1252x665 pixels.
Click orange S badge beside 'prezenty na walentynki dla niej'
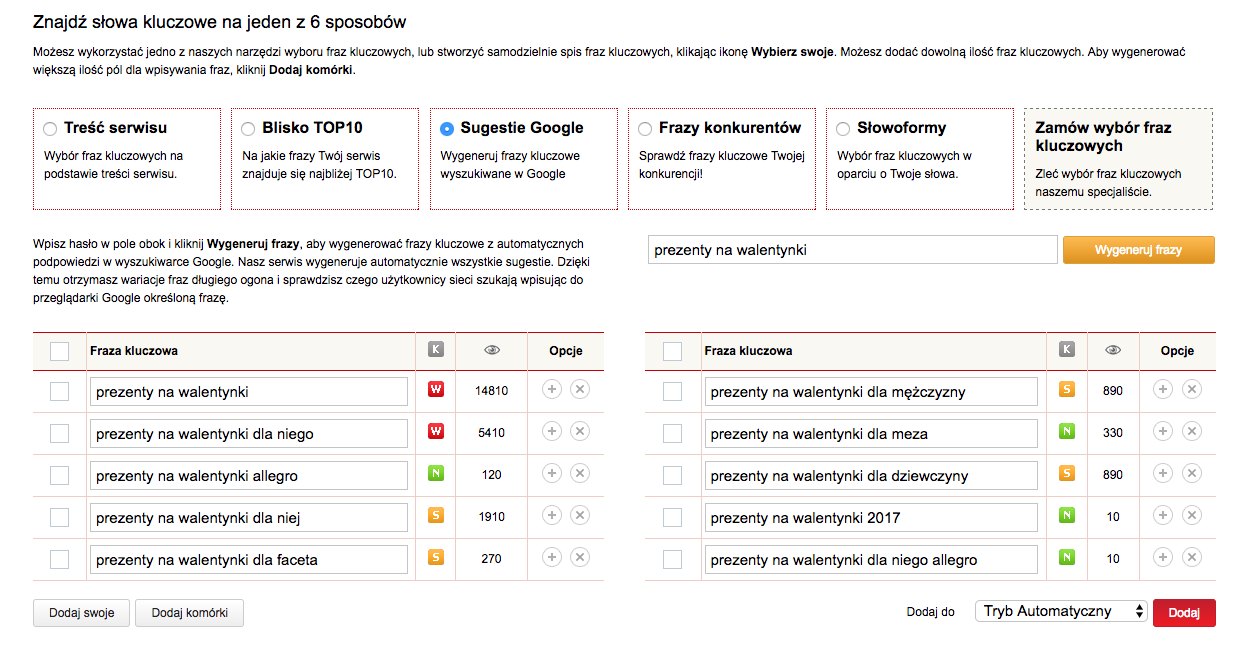pos(436,516)
